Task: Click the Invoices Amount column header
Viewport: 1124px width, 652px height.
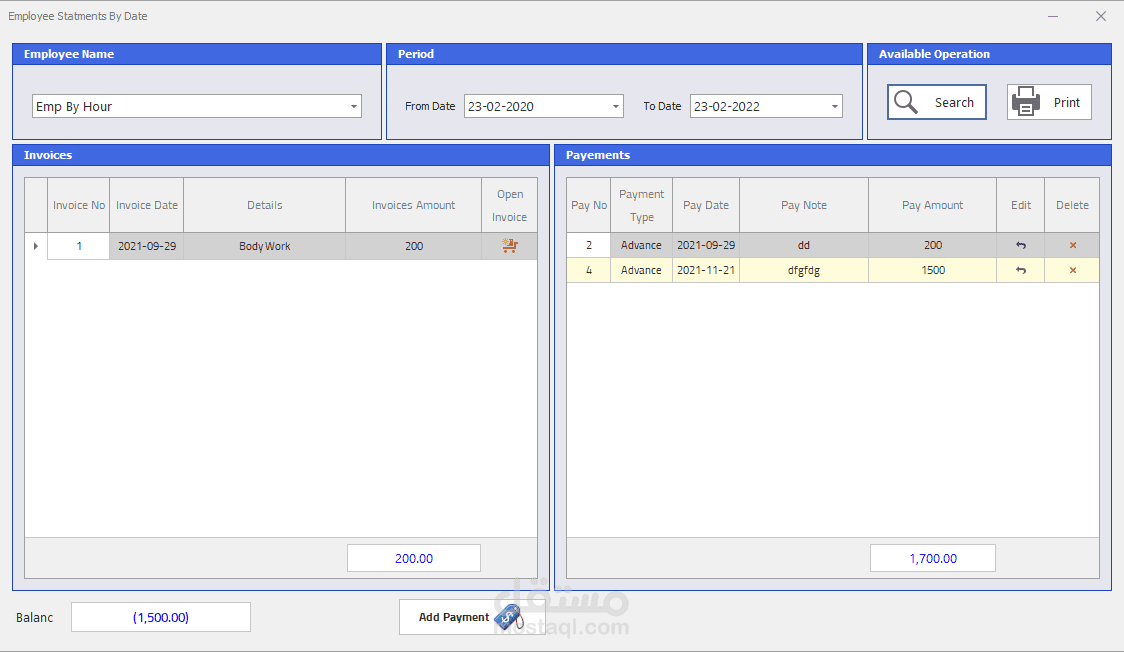Action: (x=414, y=205)
